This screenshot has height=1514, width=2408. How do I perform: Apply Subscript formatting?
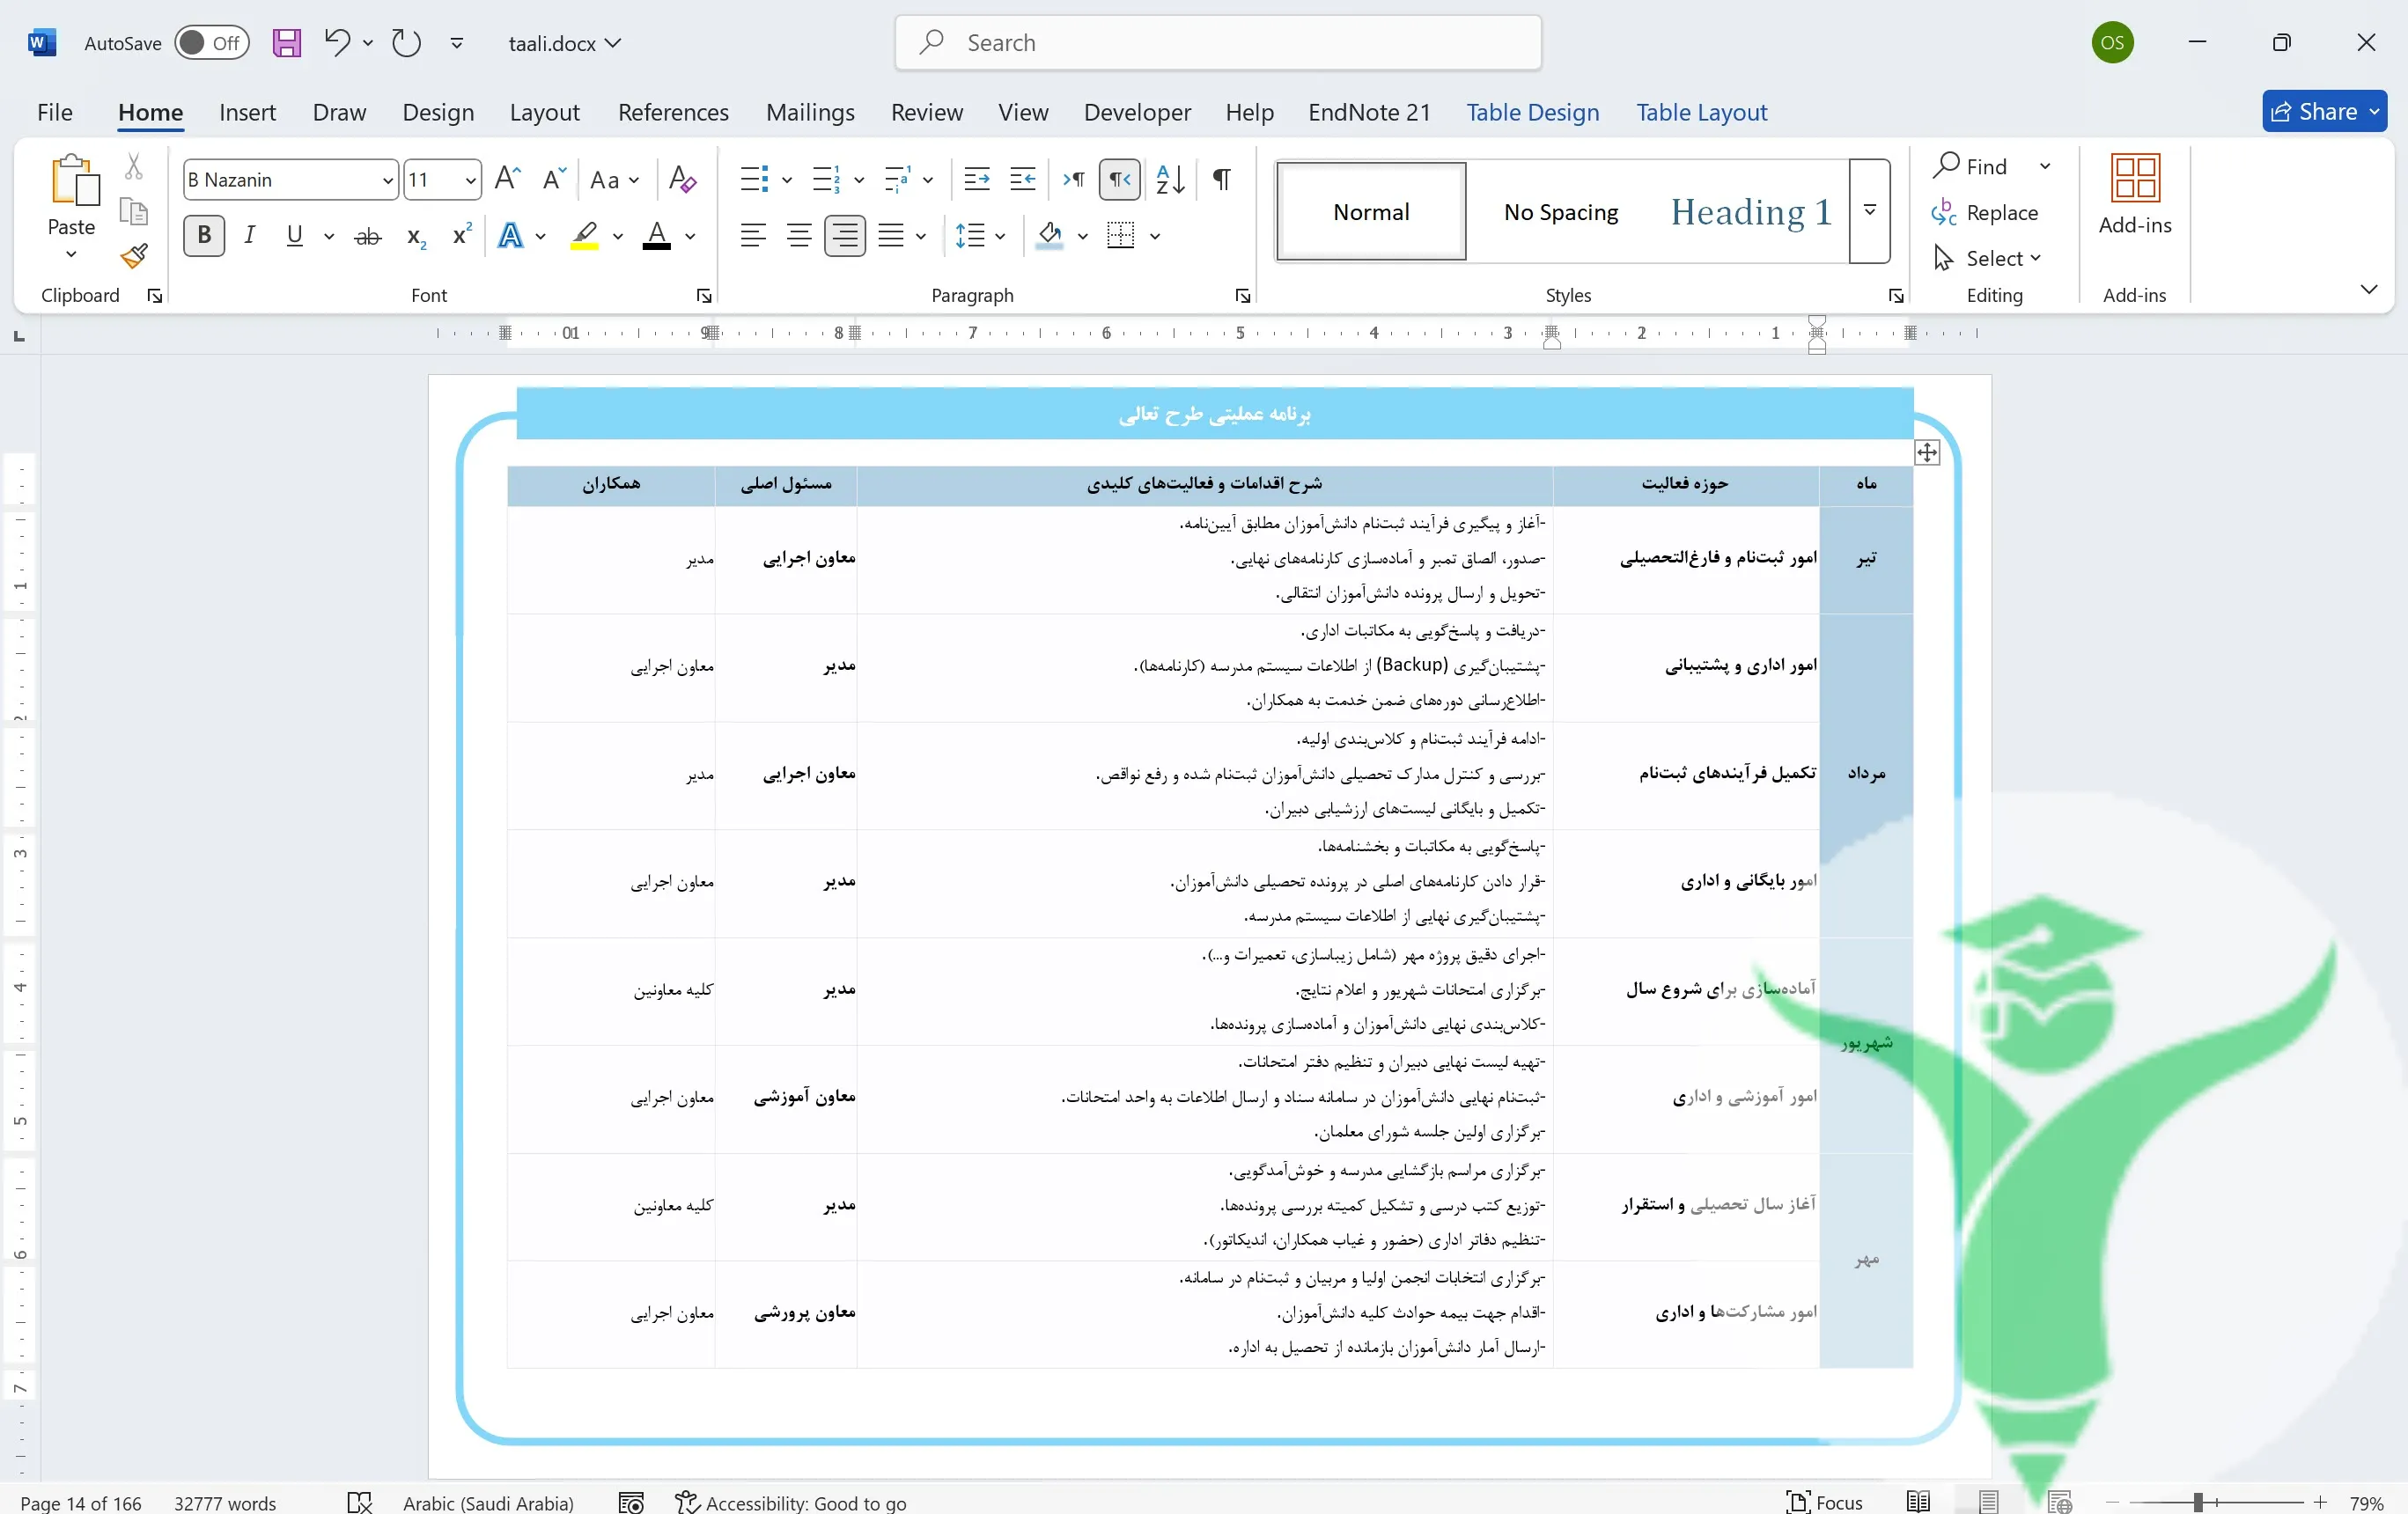pos(416,237)
